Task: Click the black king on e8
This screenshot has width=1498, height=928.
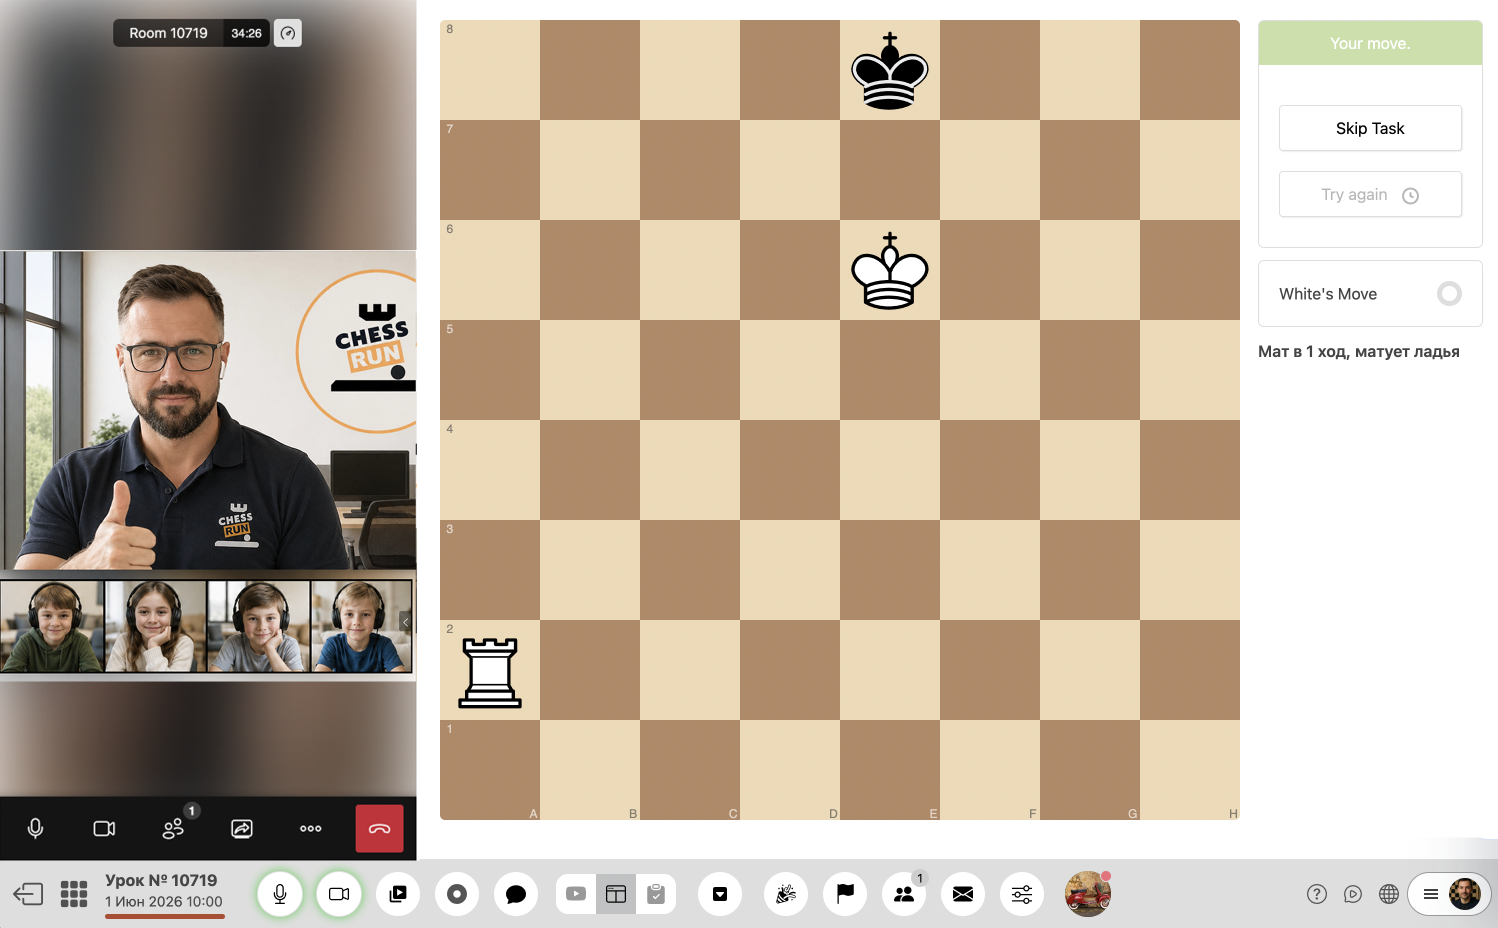Action: [x=890, y=70]
